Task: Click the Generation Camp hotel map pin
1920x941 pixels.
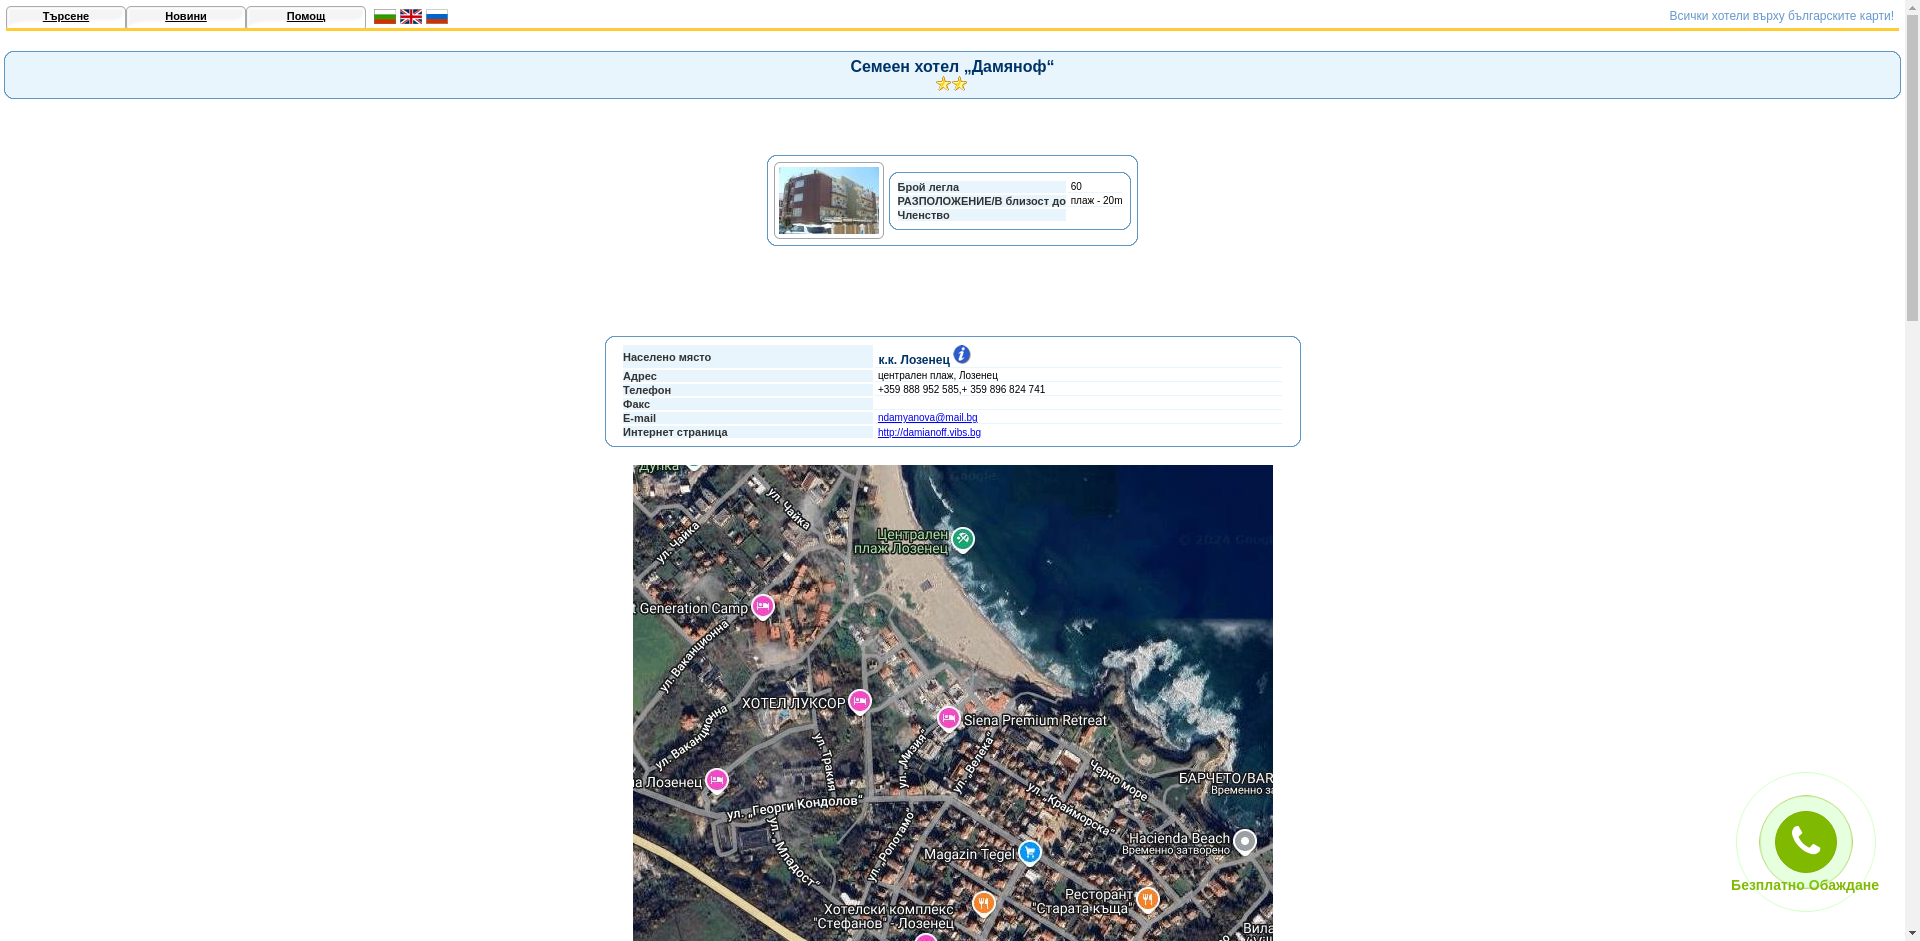Action: point(762,606)
